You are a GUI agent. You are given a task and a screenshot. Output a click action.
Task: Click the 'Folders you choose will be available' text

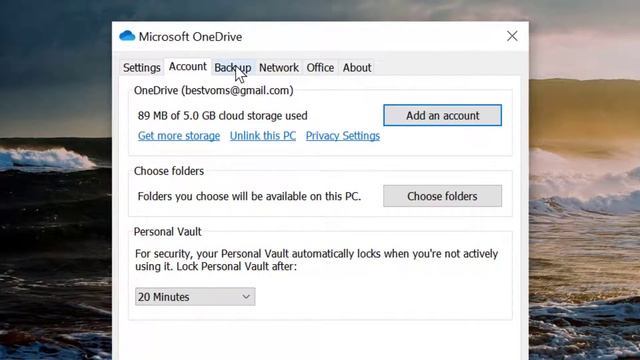[x=249, y=197]
